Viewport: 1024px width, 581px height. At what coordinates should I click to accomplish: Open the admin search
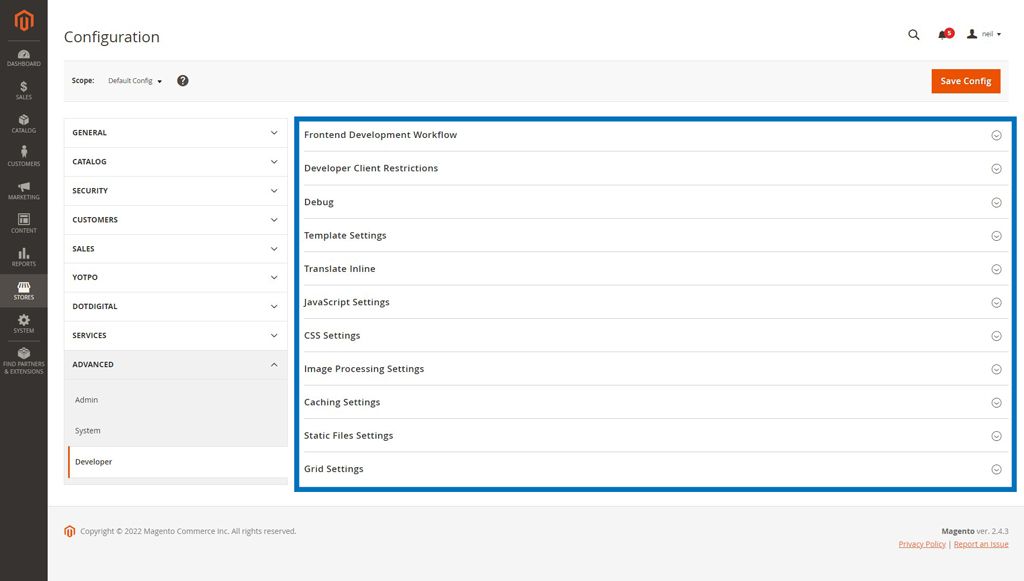pyautogui.click(x=913, y=34)
